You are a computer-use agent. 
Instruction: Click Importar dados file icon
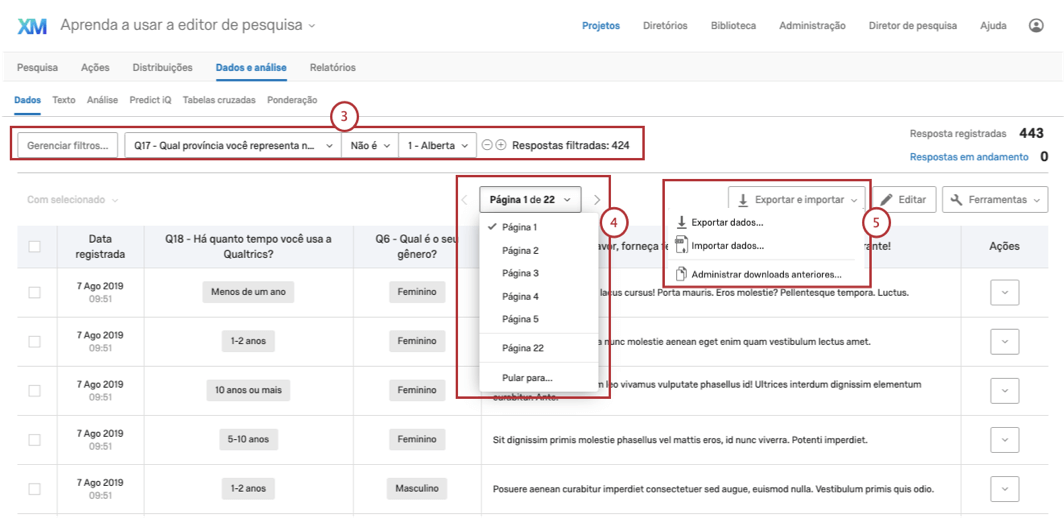point(682,245)
